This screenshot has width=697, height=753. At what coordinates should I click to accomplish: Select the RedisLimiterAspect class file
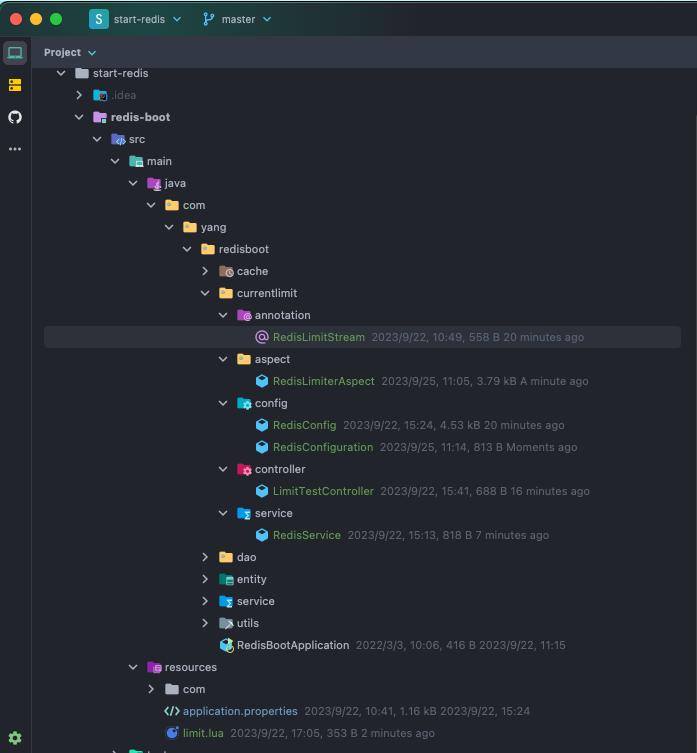(323, 381)
